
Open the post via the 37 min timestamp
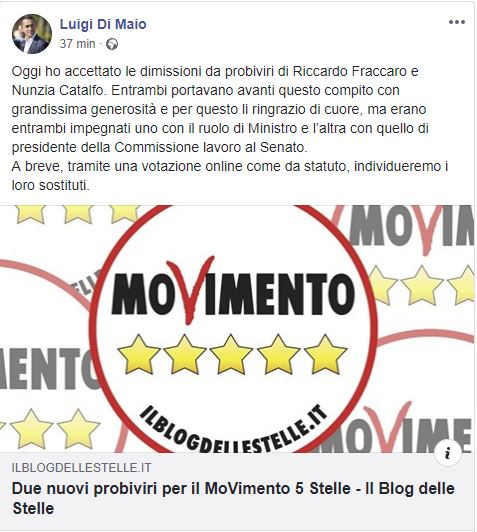point(77,44)
